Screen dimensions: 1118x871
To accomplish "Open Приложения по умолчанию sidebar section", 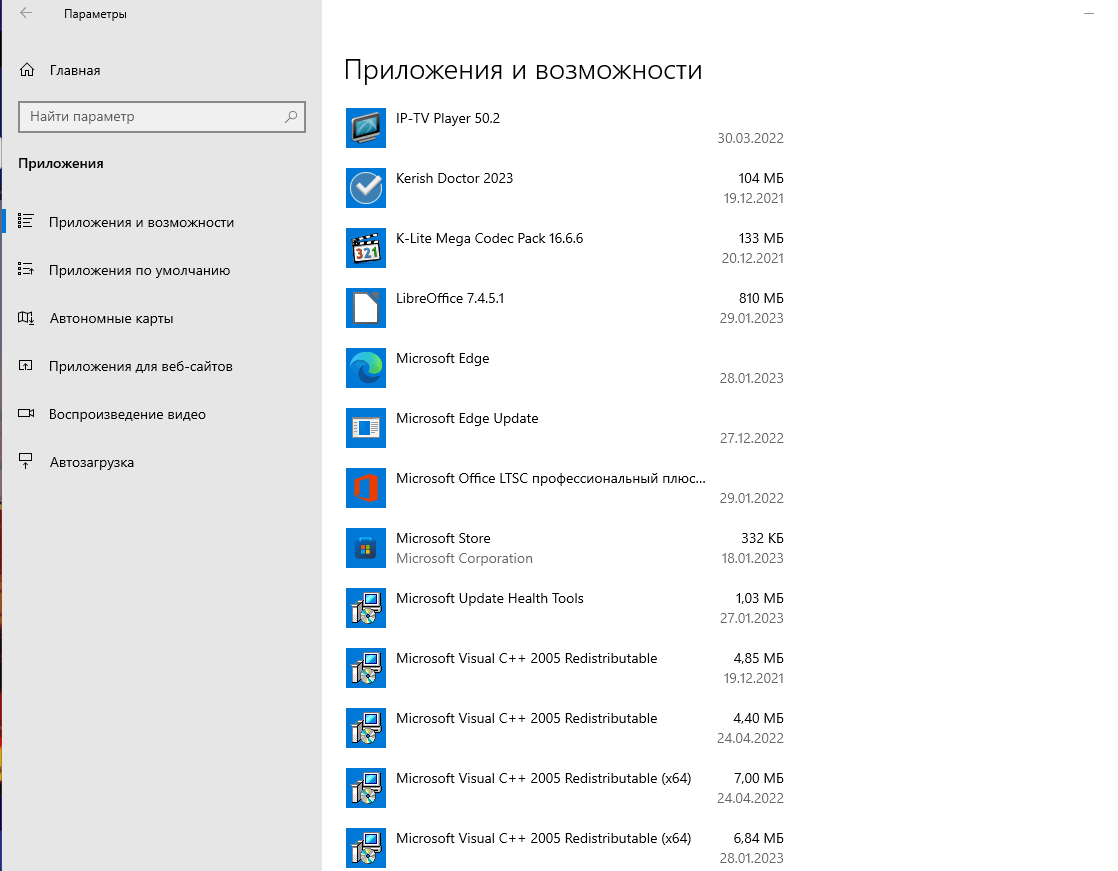I will pyautogui.click(x=161, y=270).
